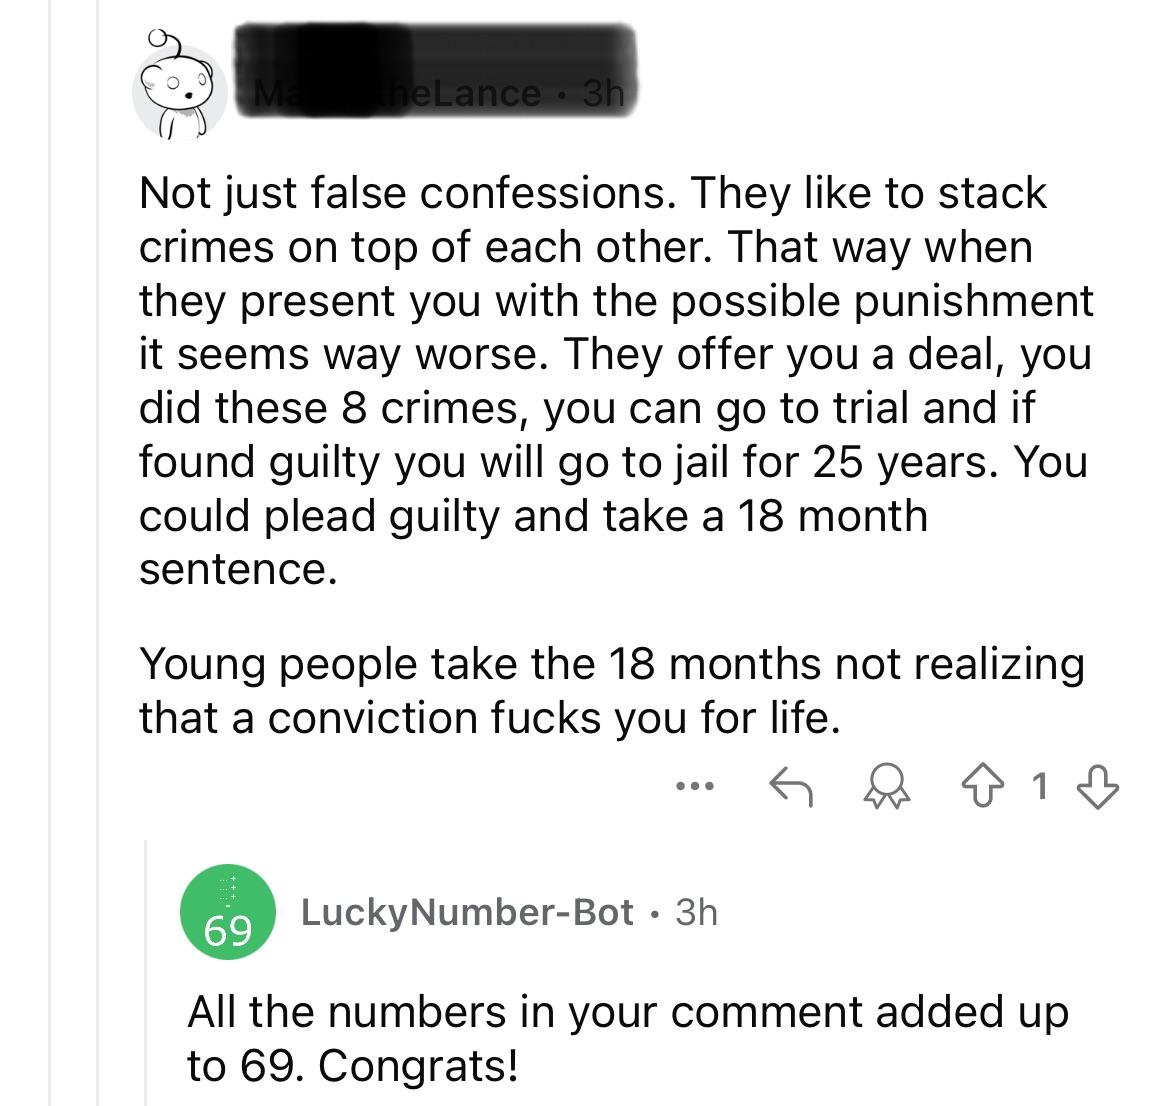
Task: Open the commenter's Snoo avatar
Action: (x=180, y=92)
